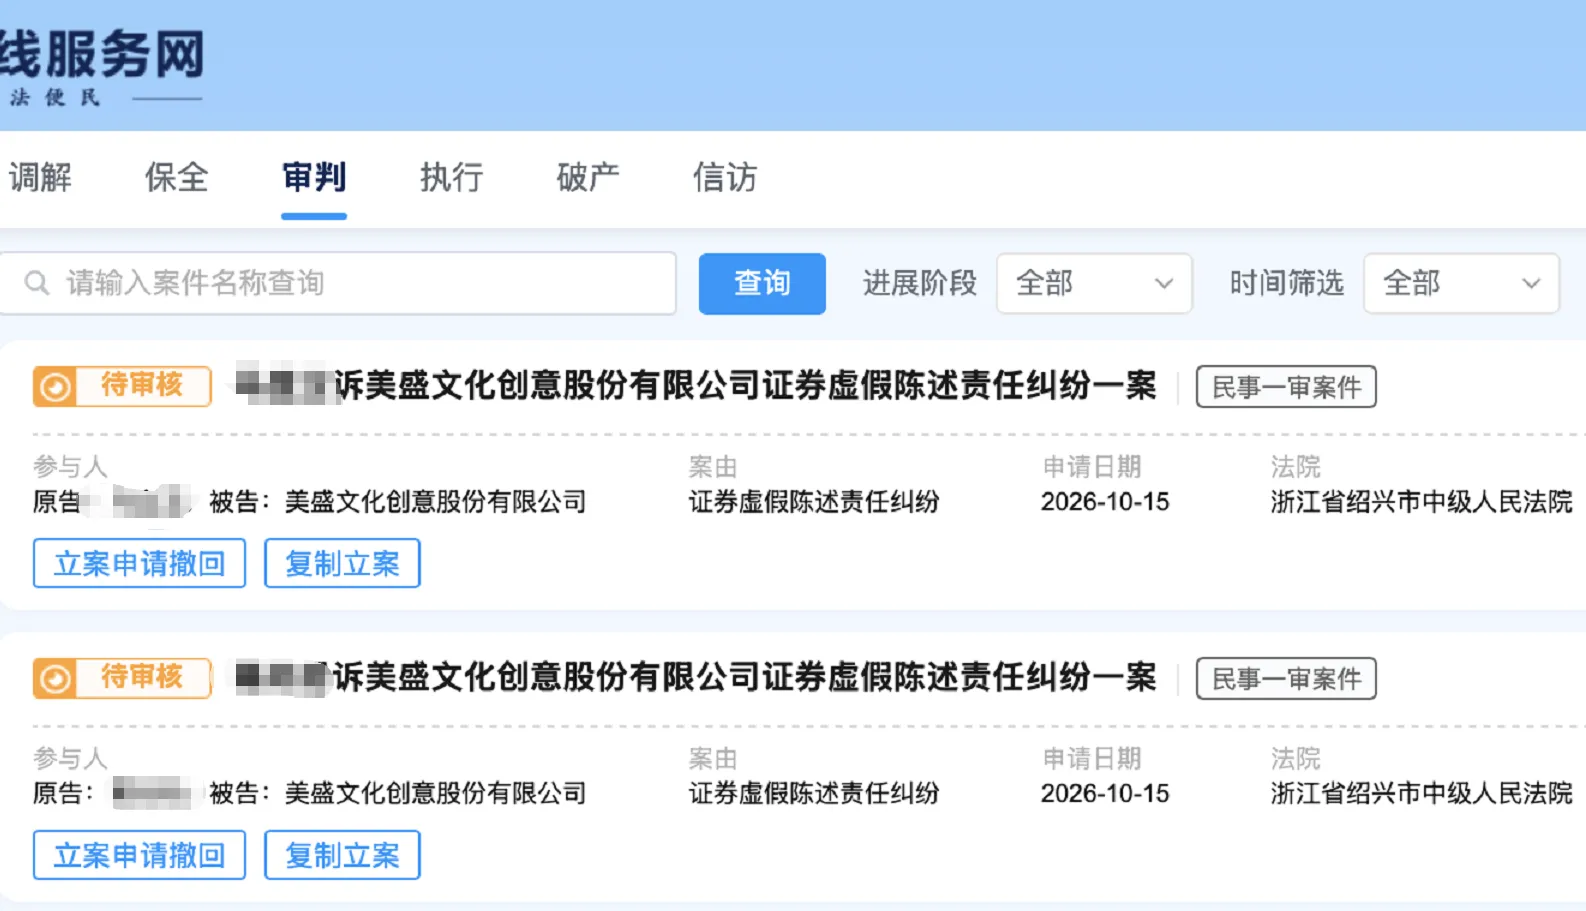
Task: Click the first case's 2026-10-15 date
Action: tap(1105, 501)
